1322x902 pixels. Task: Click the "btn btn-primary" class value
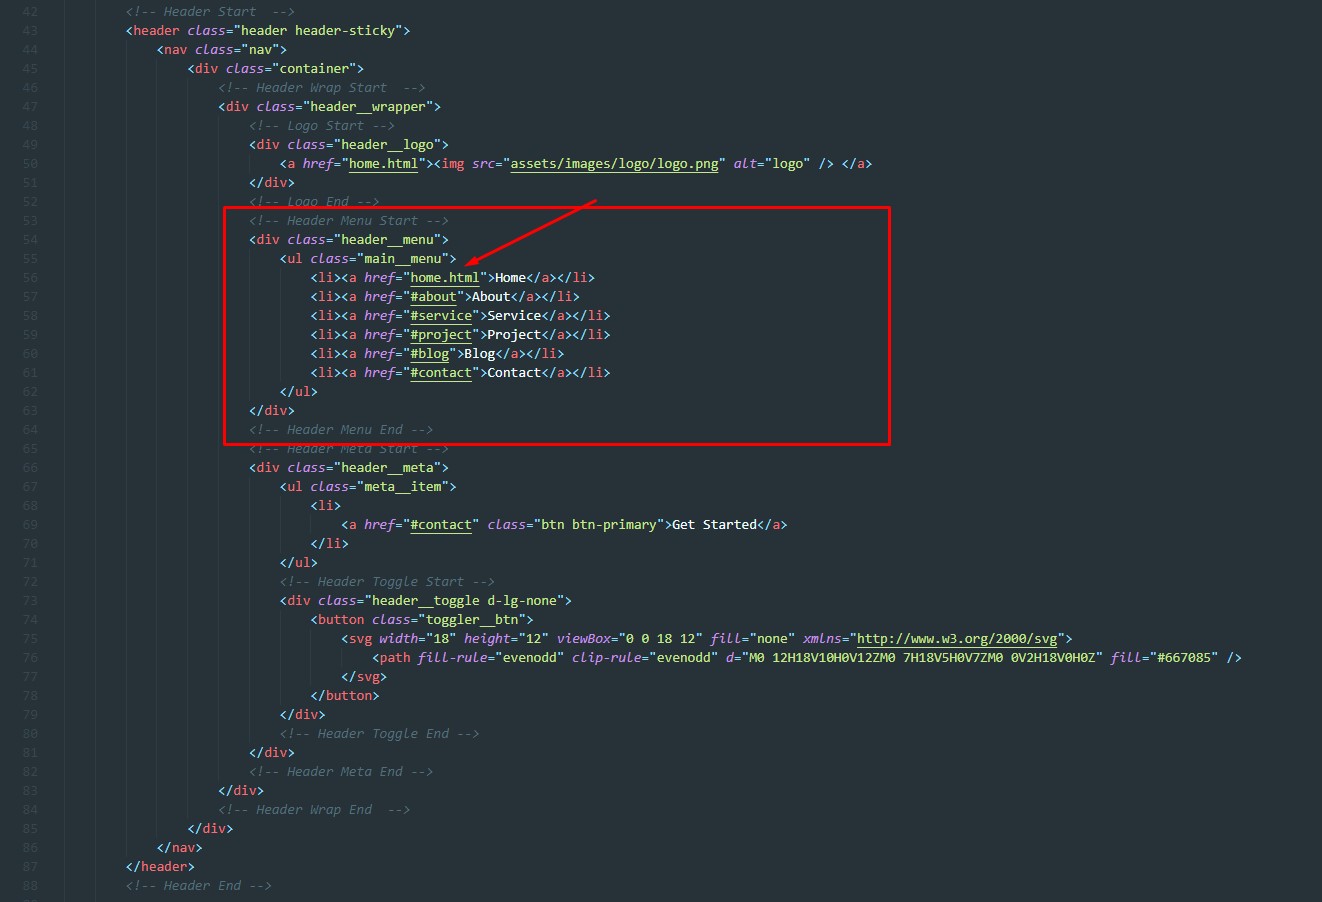tap(598, 525)
